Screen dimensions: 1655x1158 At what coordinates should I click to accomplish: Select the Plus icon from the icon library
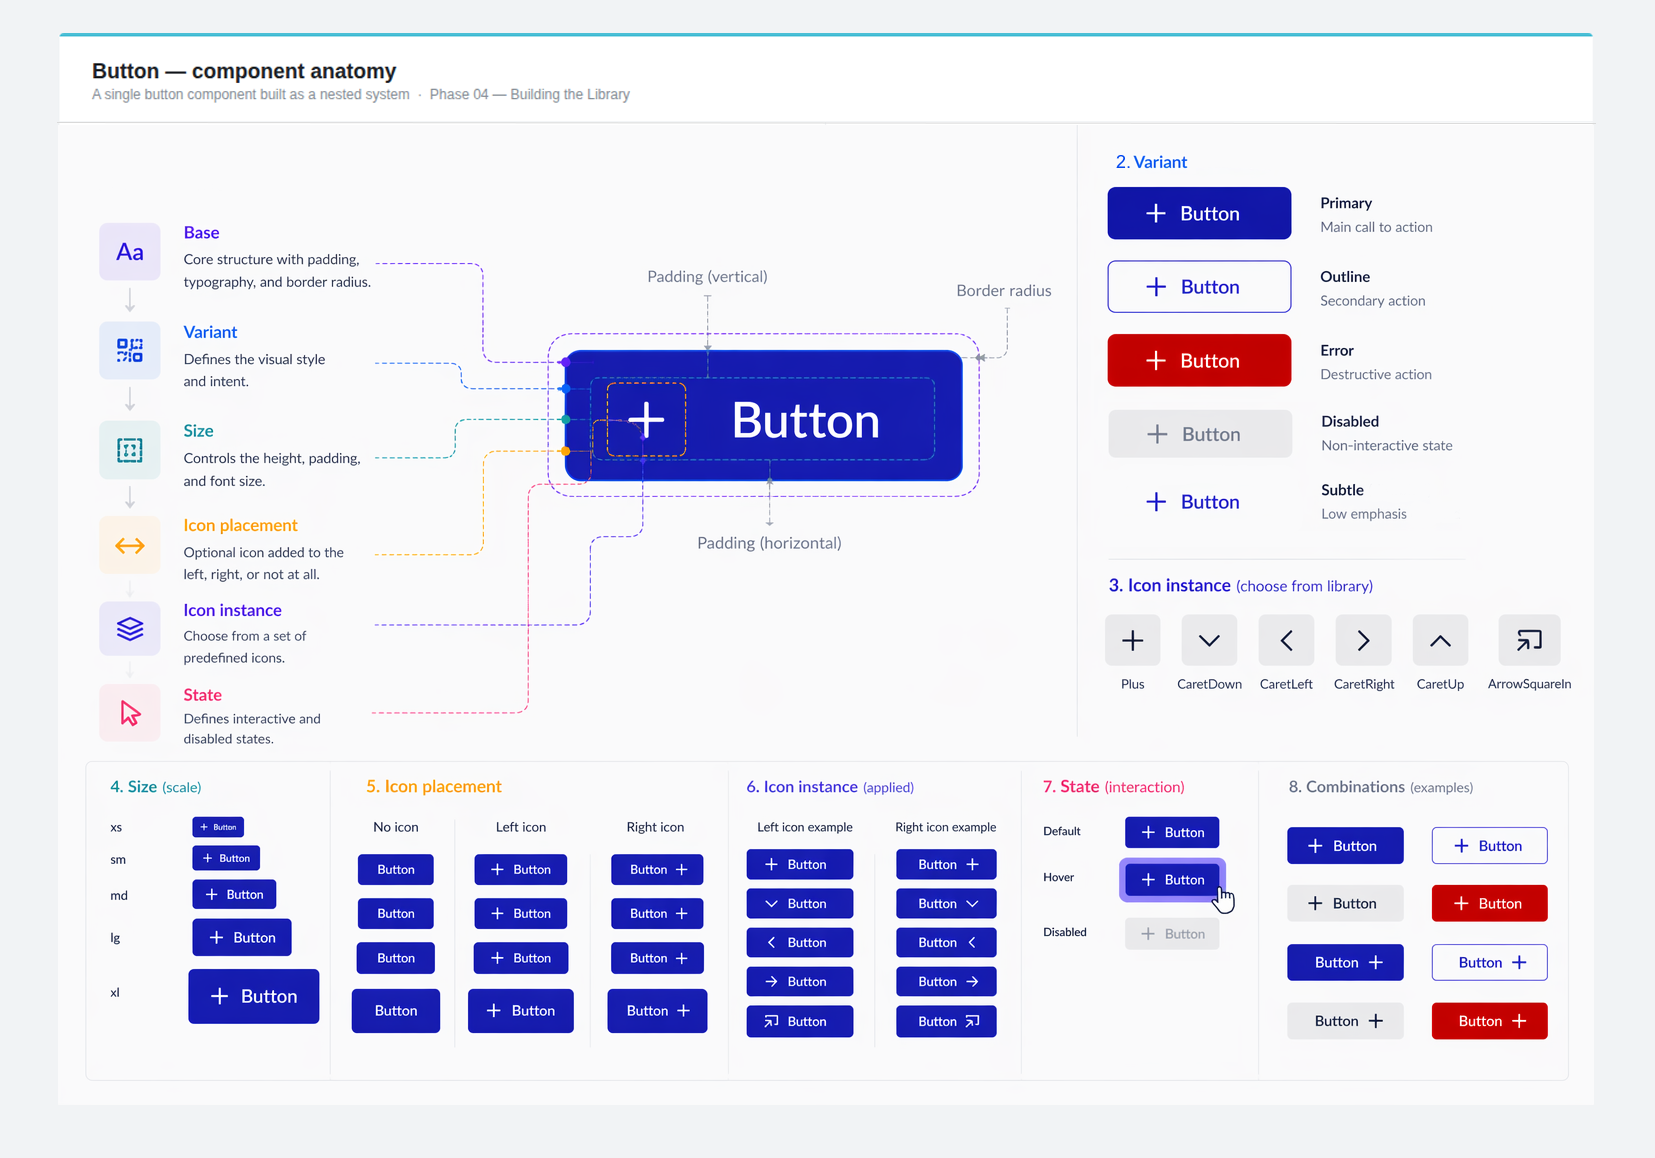point(1131,641)
